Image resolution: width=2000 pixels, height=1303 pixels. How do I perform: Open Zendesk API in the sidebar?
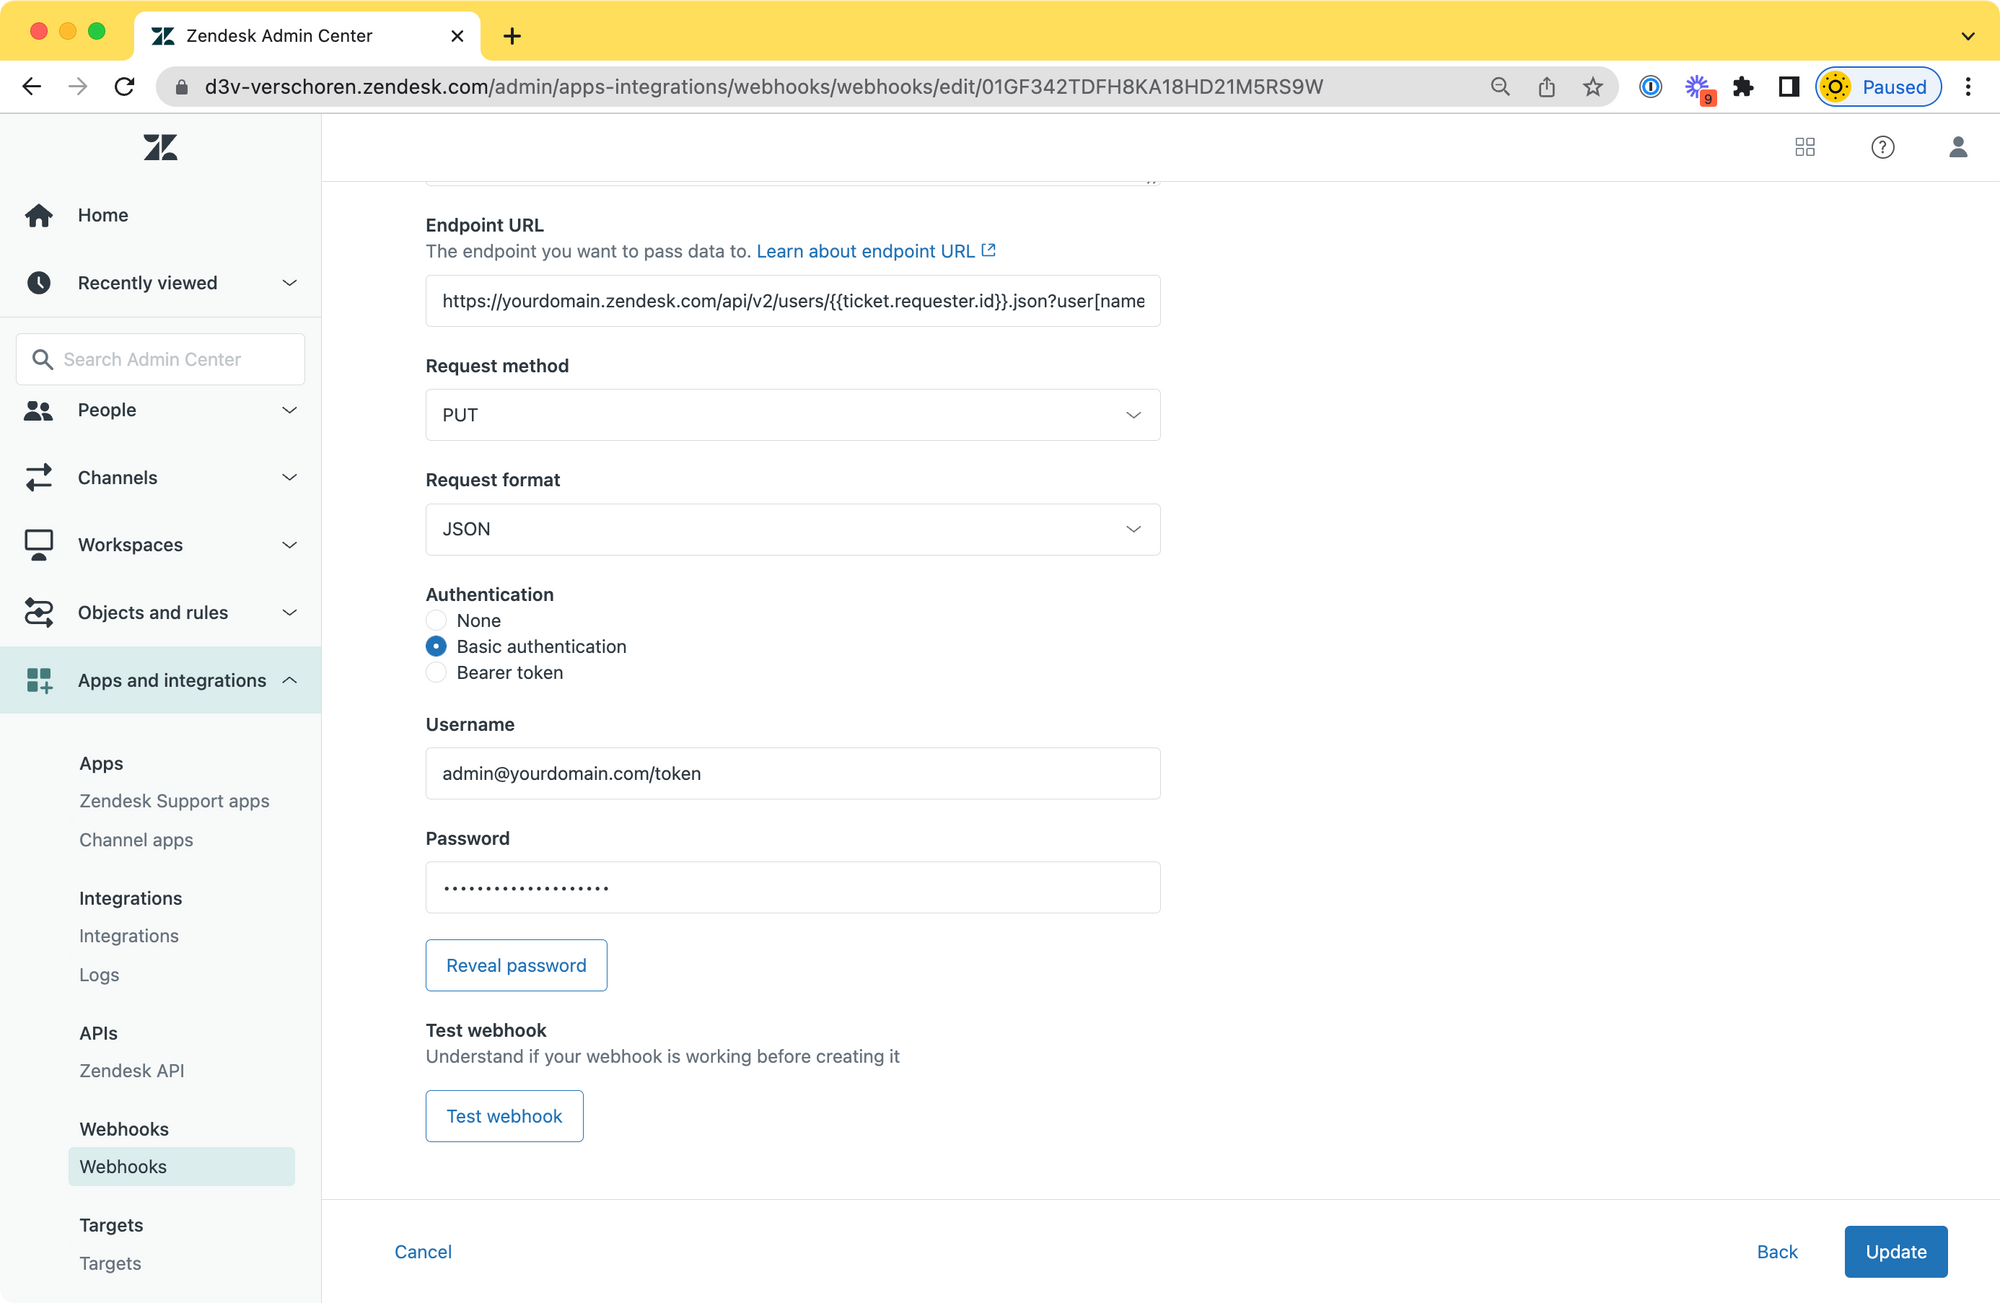point(132,1071)
